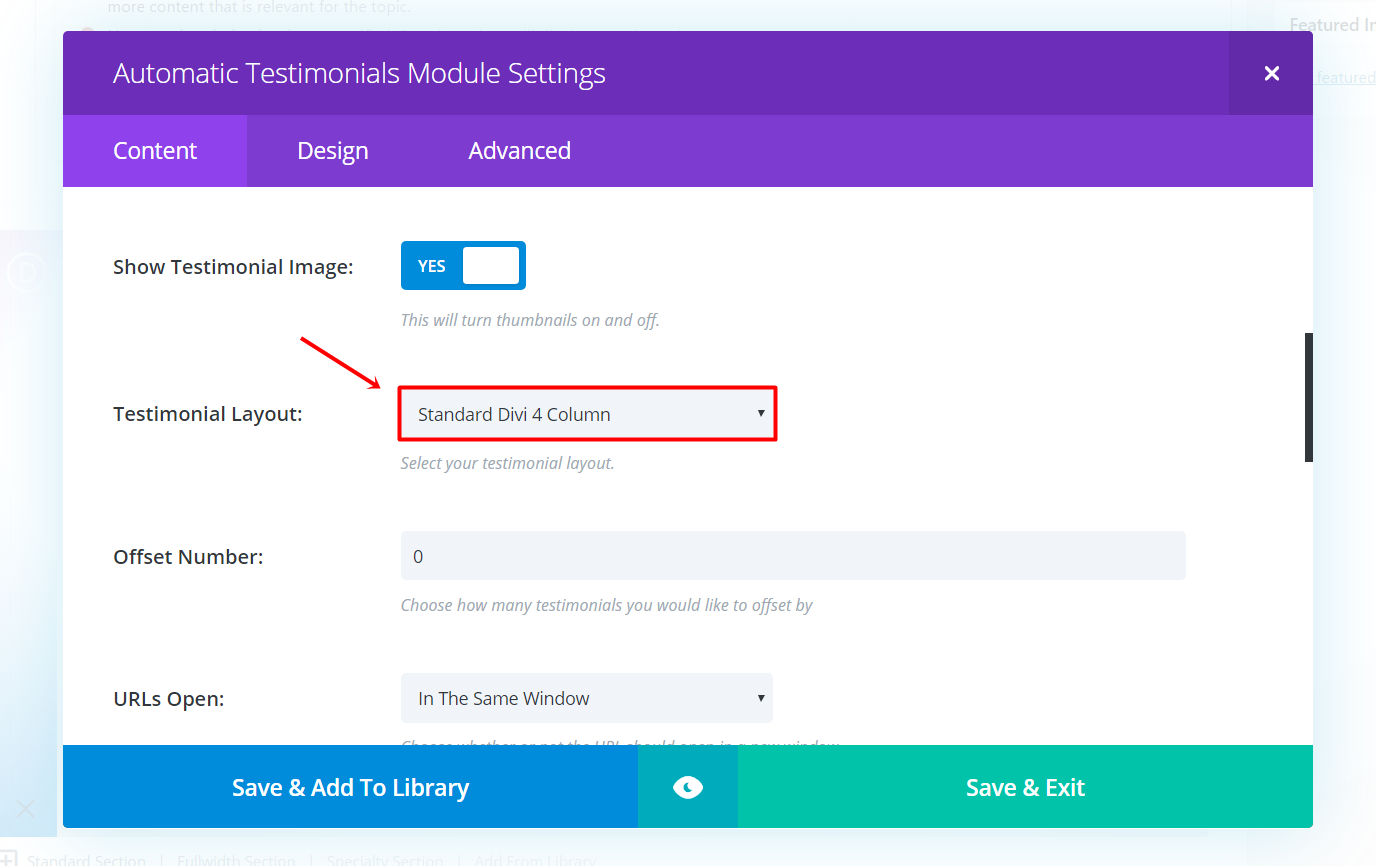Toggle the Show Testimonial Image switch

(463, 266)
